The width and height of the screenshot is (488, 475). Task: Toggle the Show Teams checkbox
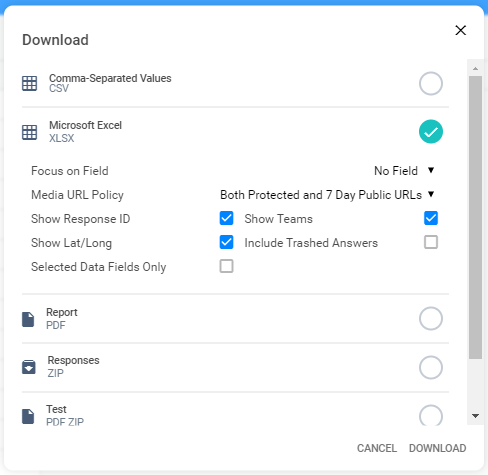coord(431,218)
